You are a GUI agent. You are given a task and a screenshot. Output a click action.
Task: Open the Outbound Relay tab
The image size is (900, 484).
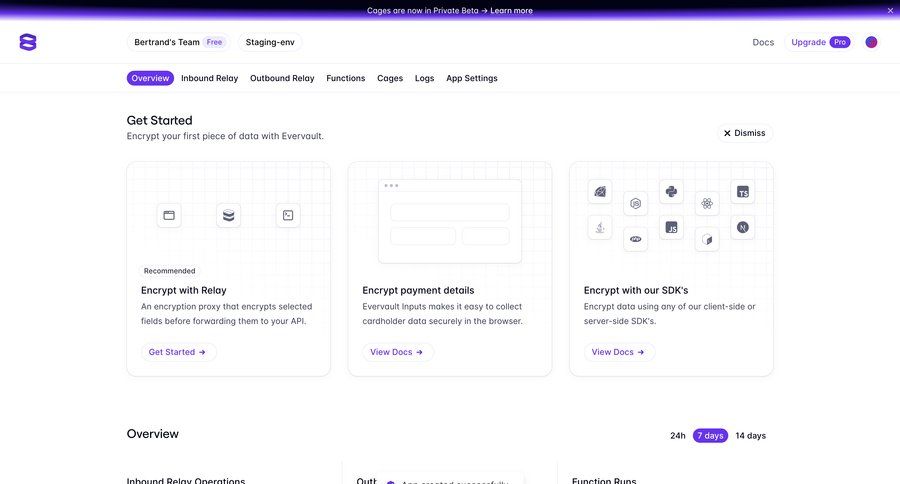[282, 78]
